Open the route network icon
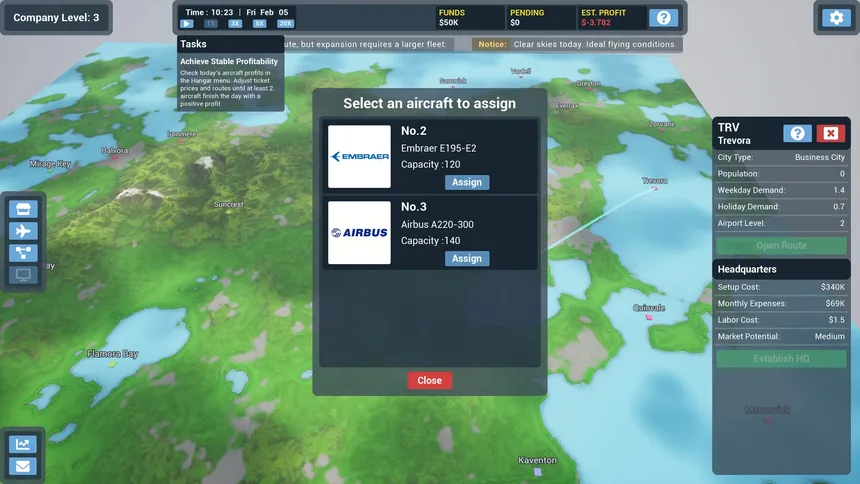Viewport: 860px width, 484px height. click(x=23, y=253)
